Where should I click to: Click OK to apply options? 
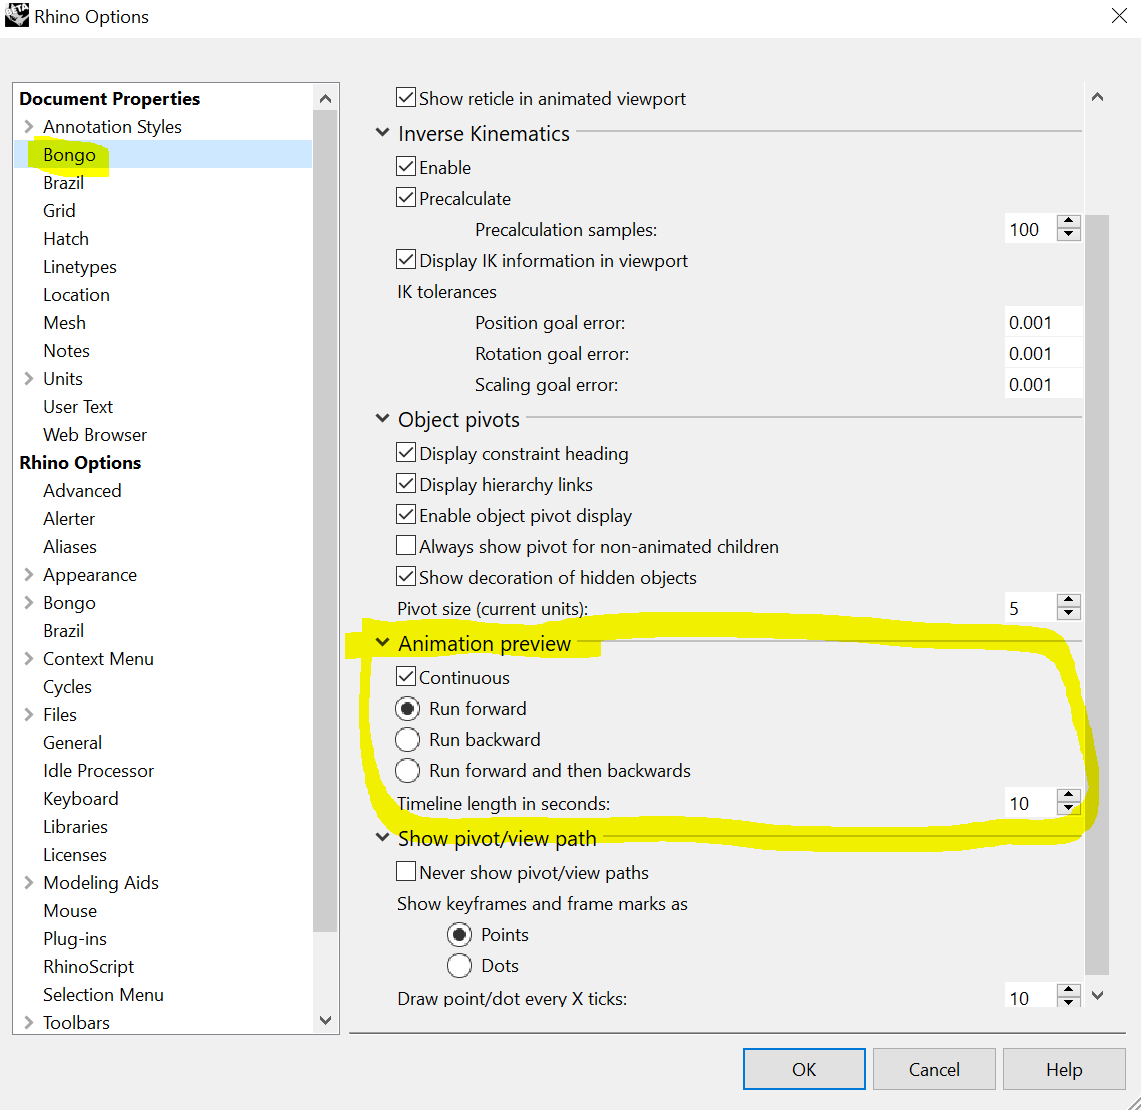pos(804,1069)
